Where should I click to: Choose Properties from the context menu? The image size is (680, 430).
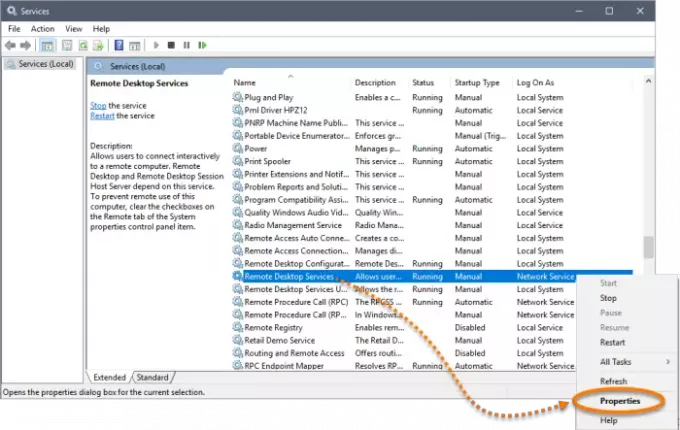pyautogui.click(x=620, y=401)
